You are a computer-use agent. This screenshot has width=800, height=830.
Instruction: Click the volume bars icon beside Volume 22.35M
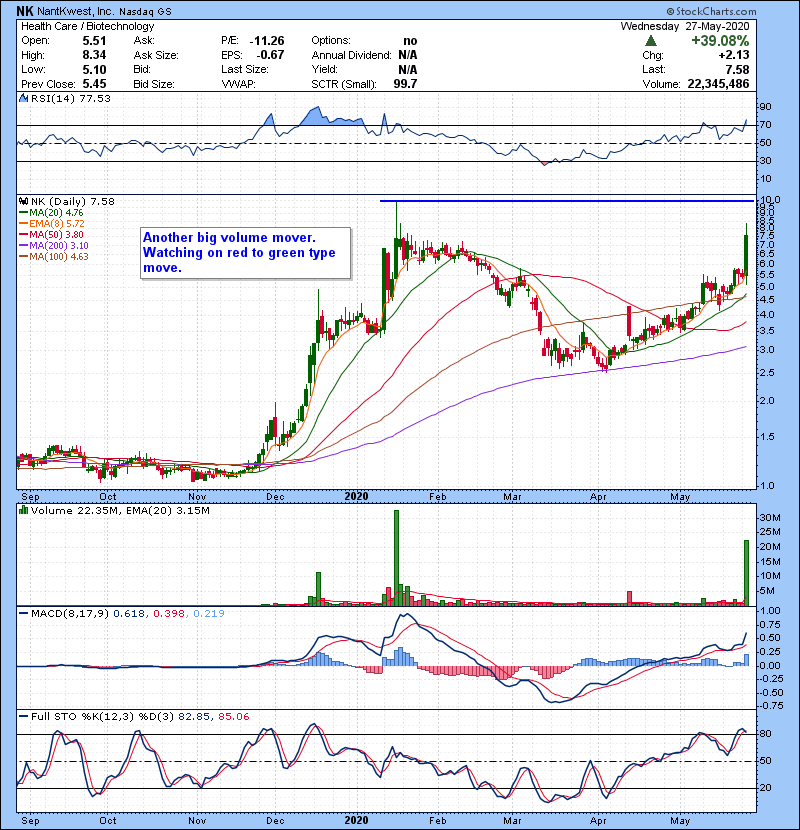tap(23, 510)
